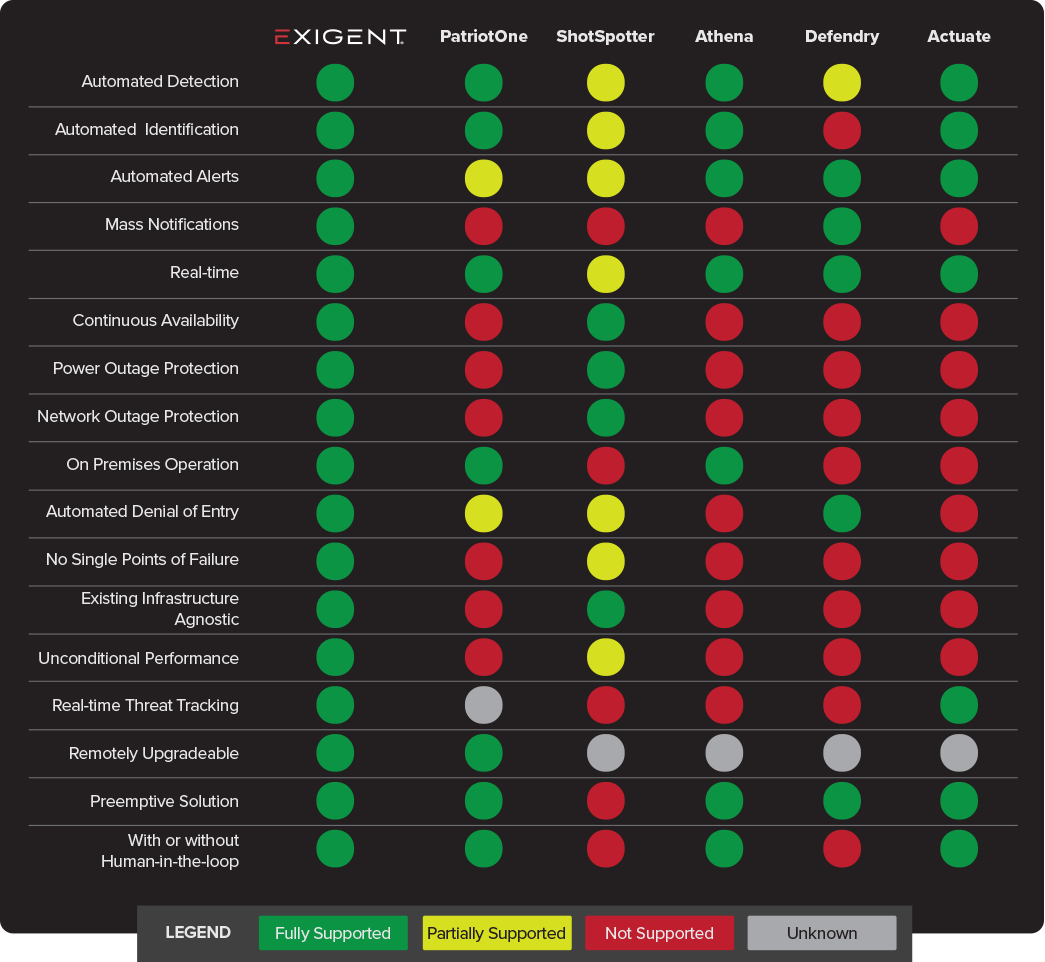Screen dimensions: 1045x962
Task: Click ShotSpotter's red dot for On Premises Operation
Action: [x=606, y=466]
